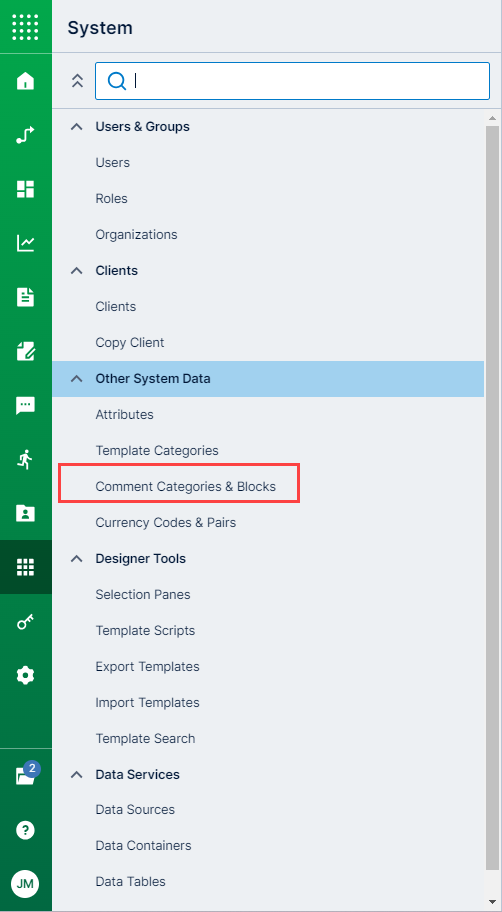The height and width of the screenshot is (912, 502).
Task: Open Comment Categories & Blocks
Action: pos(186,486)
